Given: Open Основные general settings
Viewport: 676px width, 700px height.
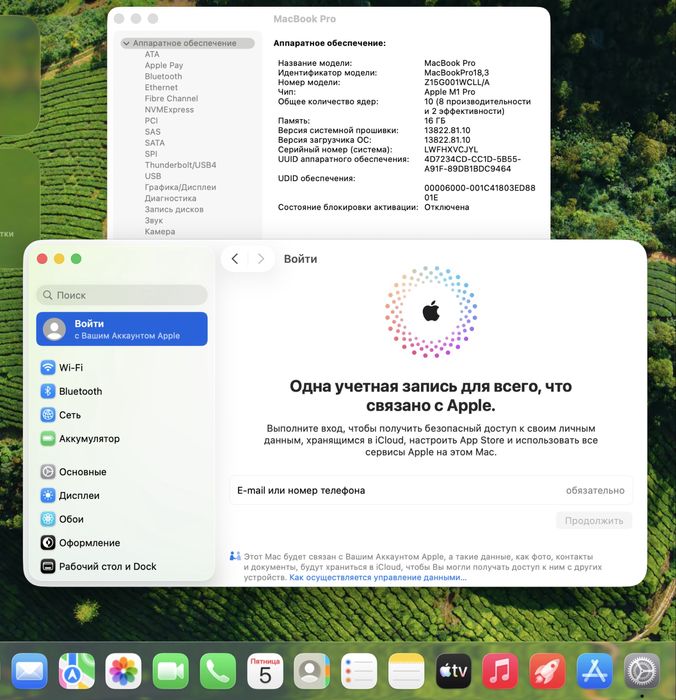Looking at the screenshot, I should [x=121, y=471].
